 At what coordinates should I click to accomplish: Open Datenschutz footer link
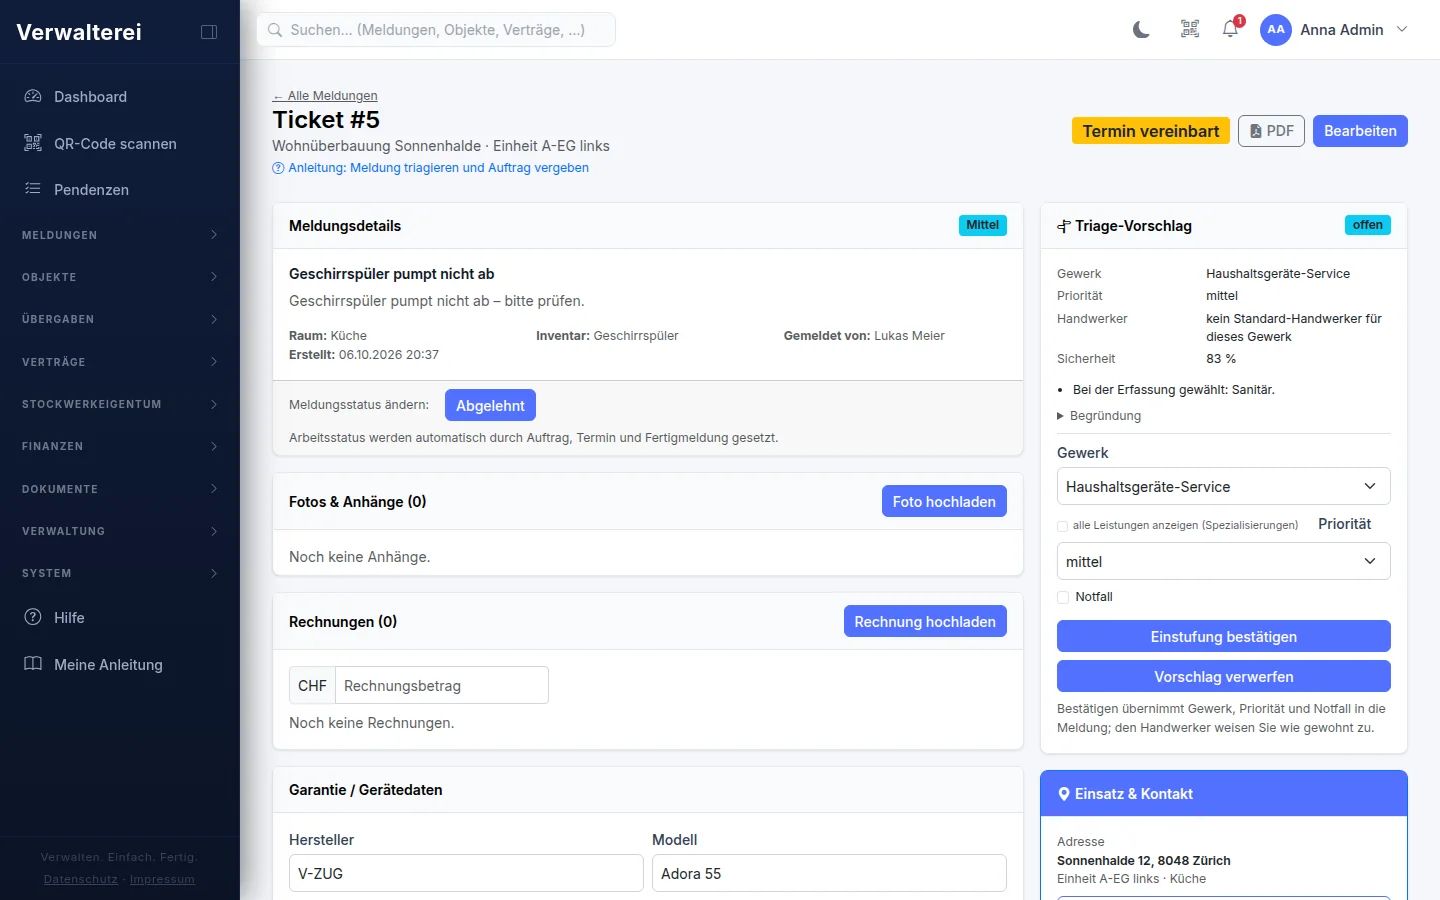tap(81, 879)
